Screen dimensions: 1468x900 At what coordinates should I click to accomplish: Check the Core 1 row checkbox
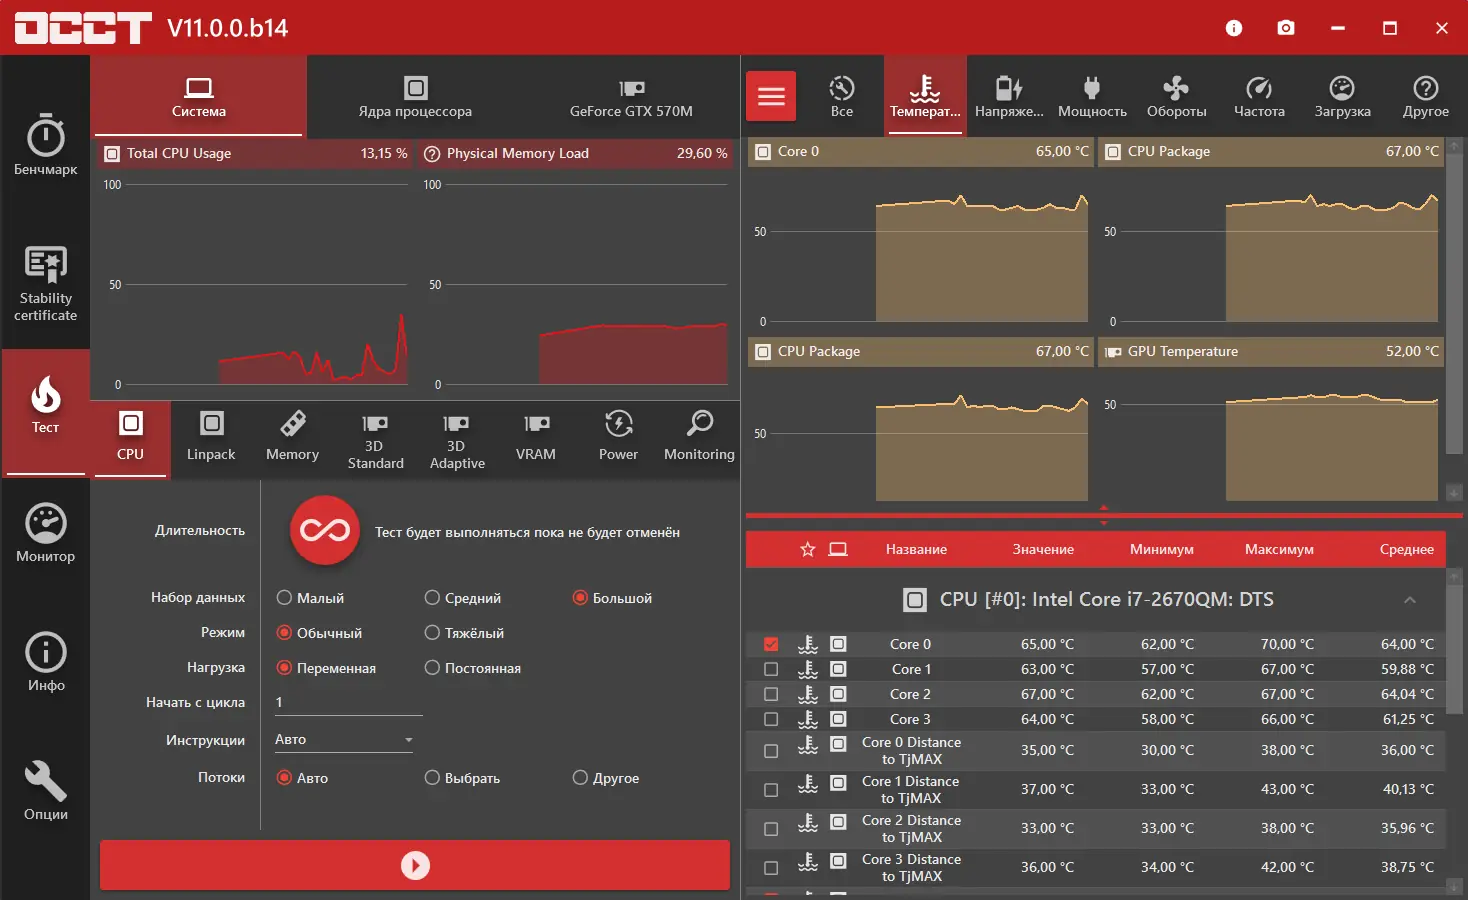tap(771, 669)
